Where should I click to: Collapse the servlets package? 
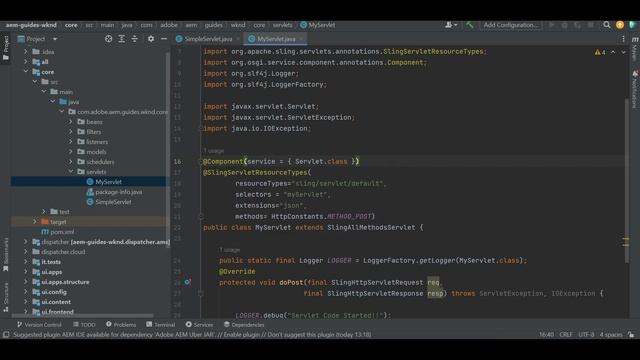71,172
